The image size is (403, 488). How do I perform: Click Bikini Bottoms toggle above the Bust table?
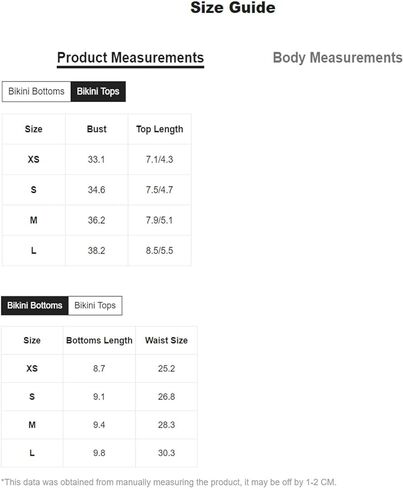(x=36, y=91)
